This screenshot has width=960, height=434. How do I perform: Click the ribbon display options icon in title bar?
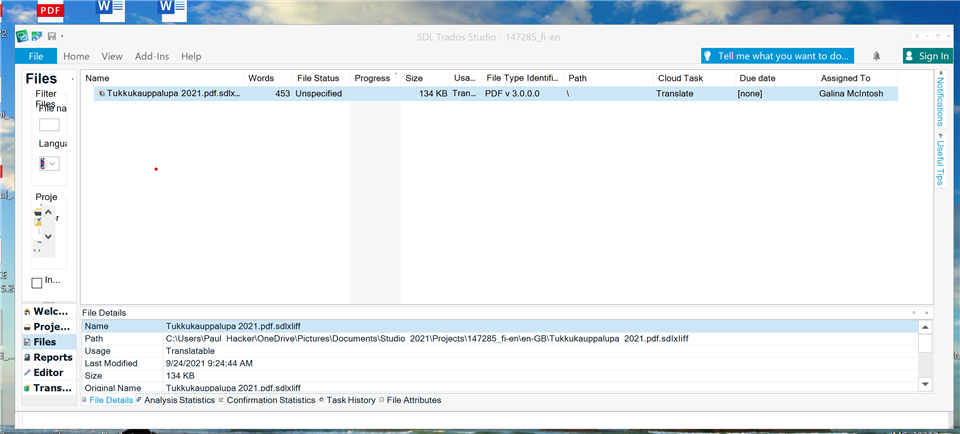coord(917,37)
